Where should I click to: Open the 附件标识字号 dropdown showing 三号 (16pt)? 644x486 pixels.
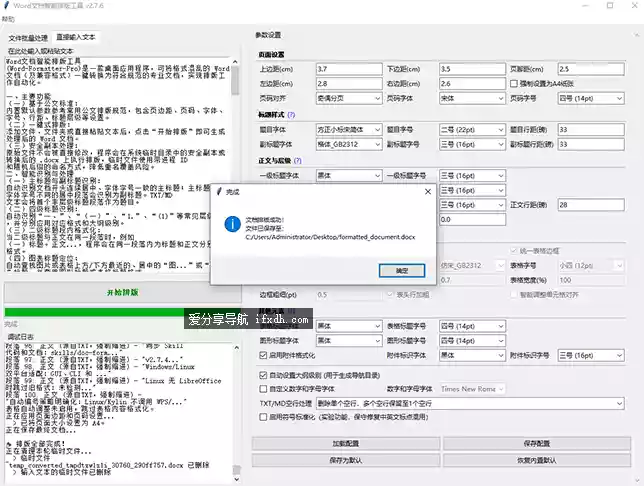pyautogui.click(x=591, y=355)
